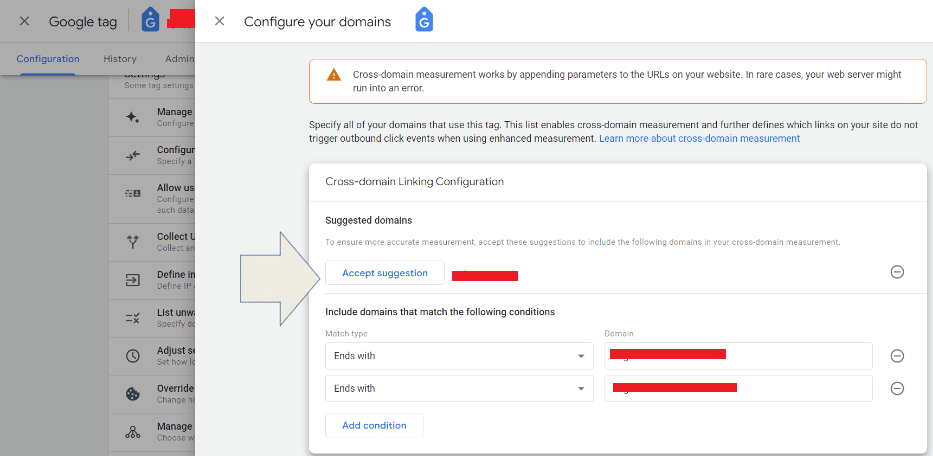Click the List unwanted referrals icon
The image size is (933, 456).
133,318
